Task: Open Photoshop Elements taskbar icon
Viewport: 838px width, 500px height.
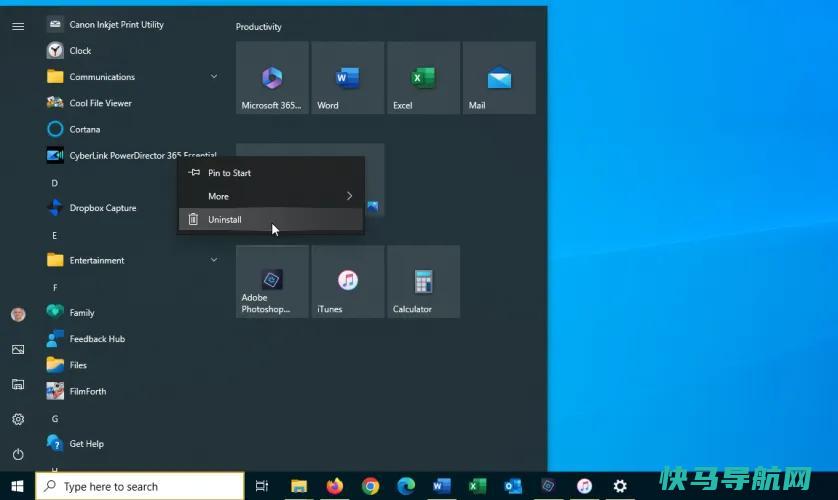Action: click(x=548, y=486)
